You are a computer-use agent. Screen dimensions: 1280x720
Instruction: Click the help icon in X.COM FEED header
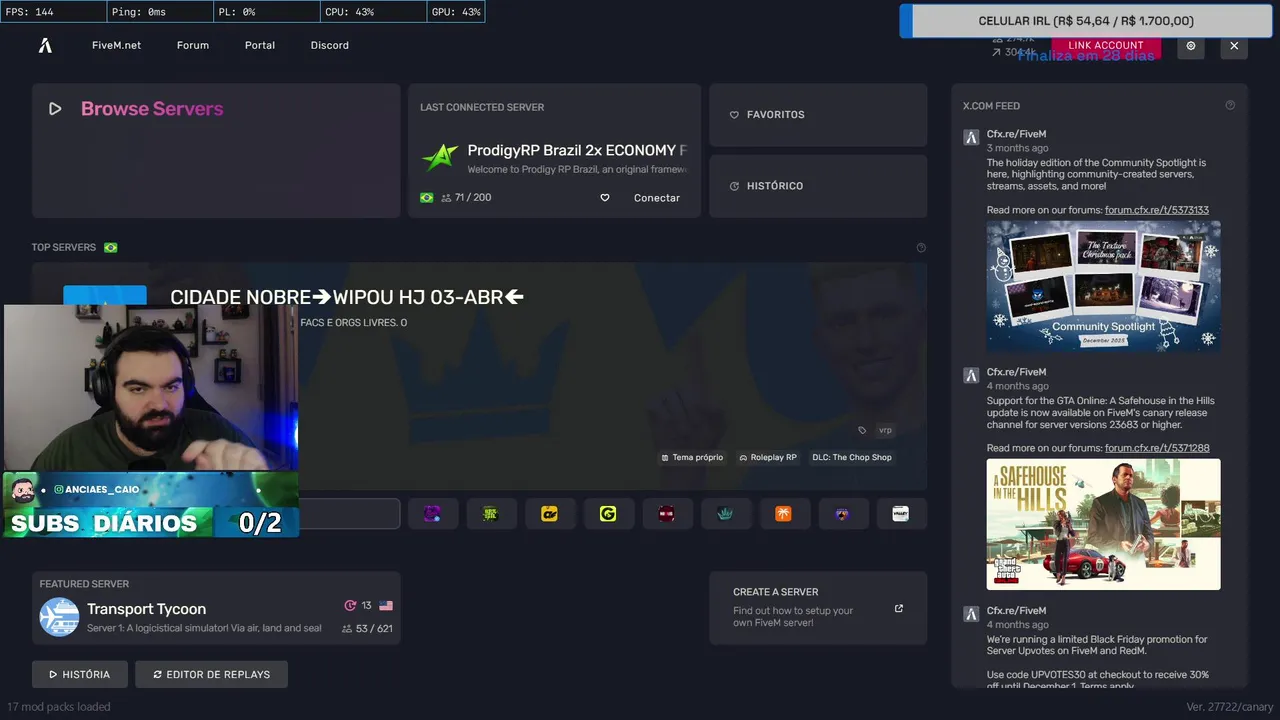pos(1230,105)
